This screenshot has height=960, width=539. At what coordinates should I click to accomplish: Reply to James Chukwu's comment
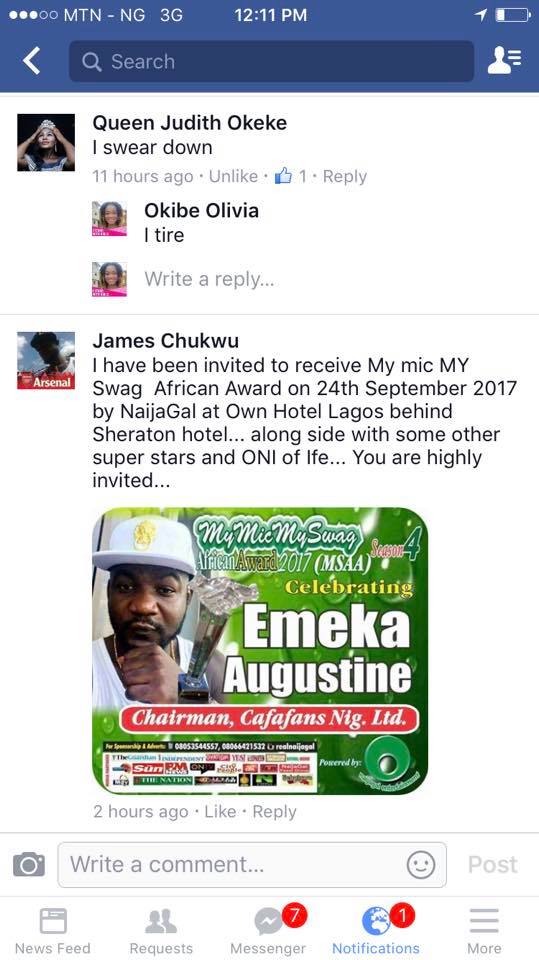[274, 811]
